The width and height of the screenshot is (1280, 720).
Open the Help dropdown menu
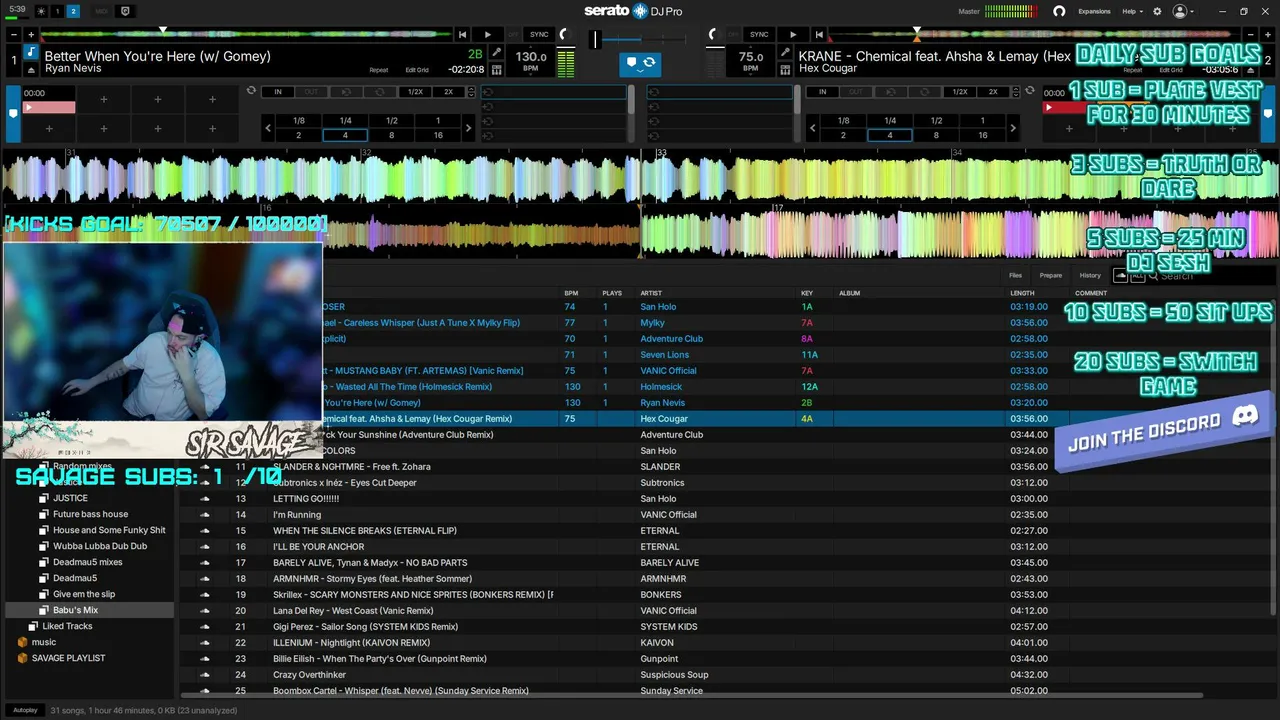coord(1131,11)
